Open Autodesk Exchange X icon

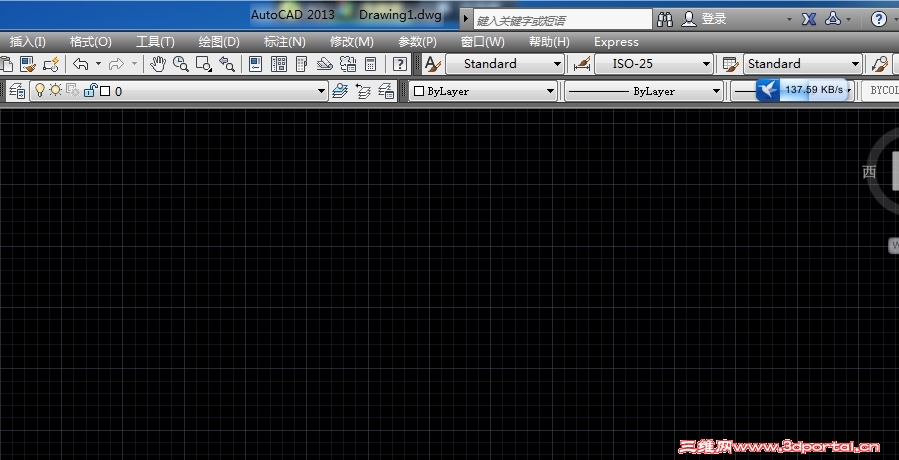(808, 20)
